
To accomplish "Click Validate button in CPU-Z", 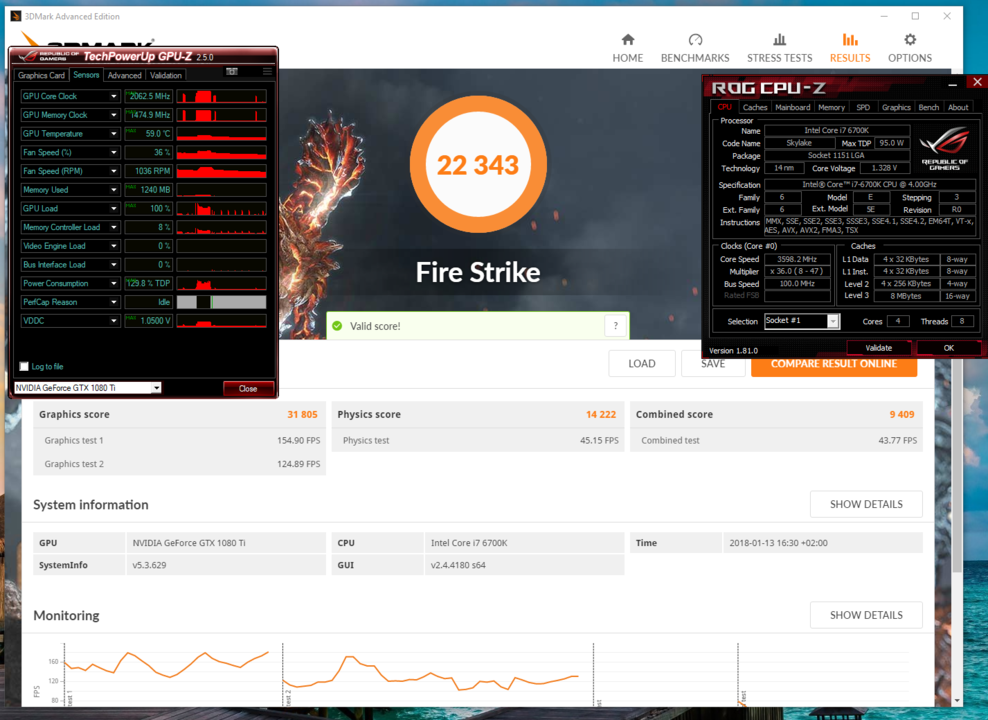I will pos(878,348).
